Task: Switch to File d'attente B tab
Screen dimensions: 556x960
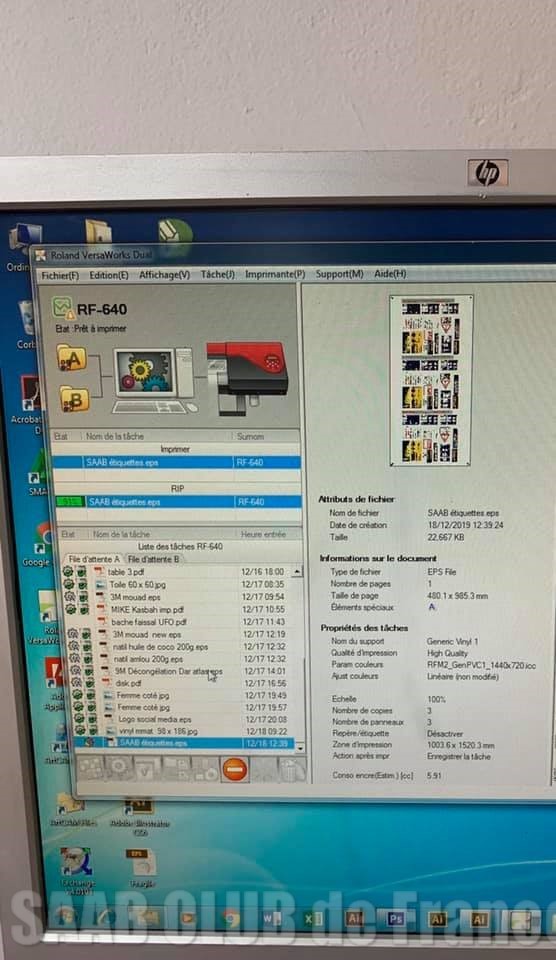Action: 154,559
